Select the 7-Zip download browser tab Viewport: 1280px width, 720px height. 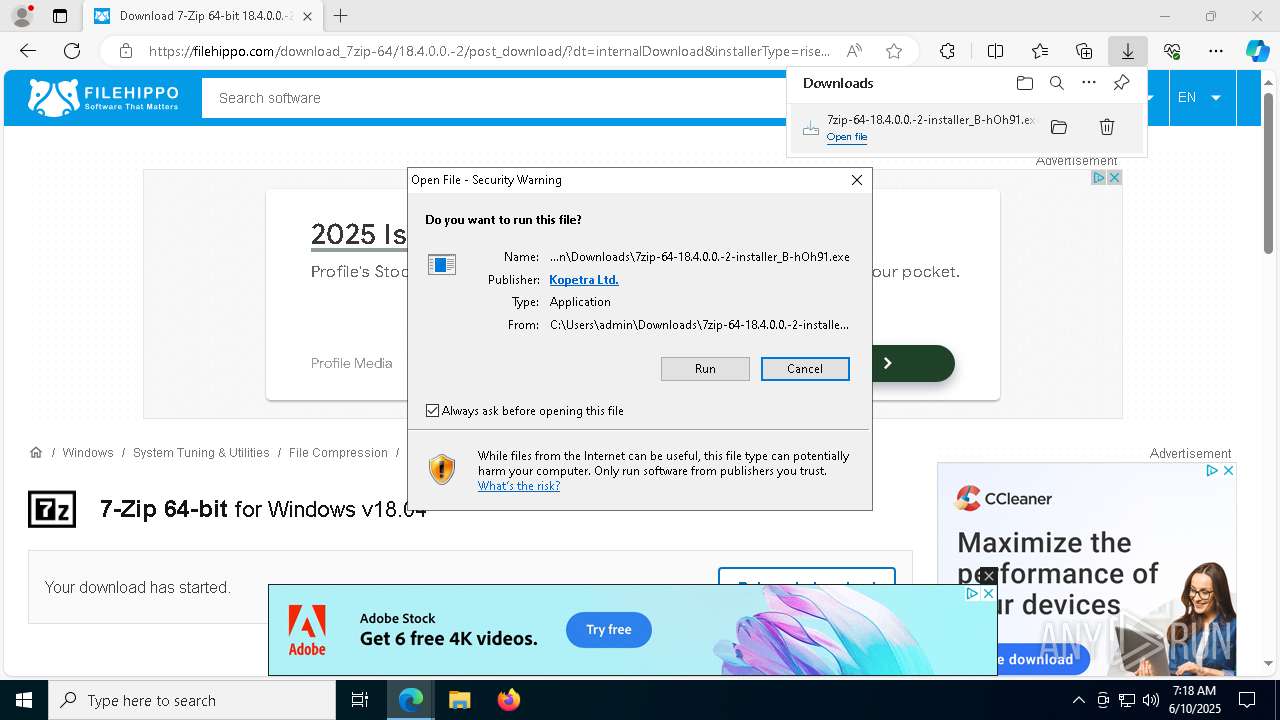201,16
